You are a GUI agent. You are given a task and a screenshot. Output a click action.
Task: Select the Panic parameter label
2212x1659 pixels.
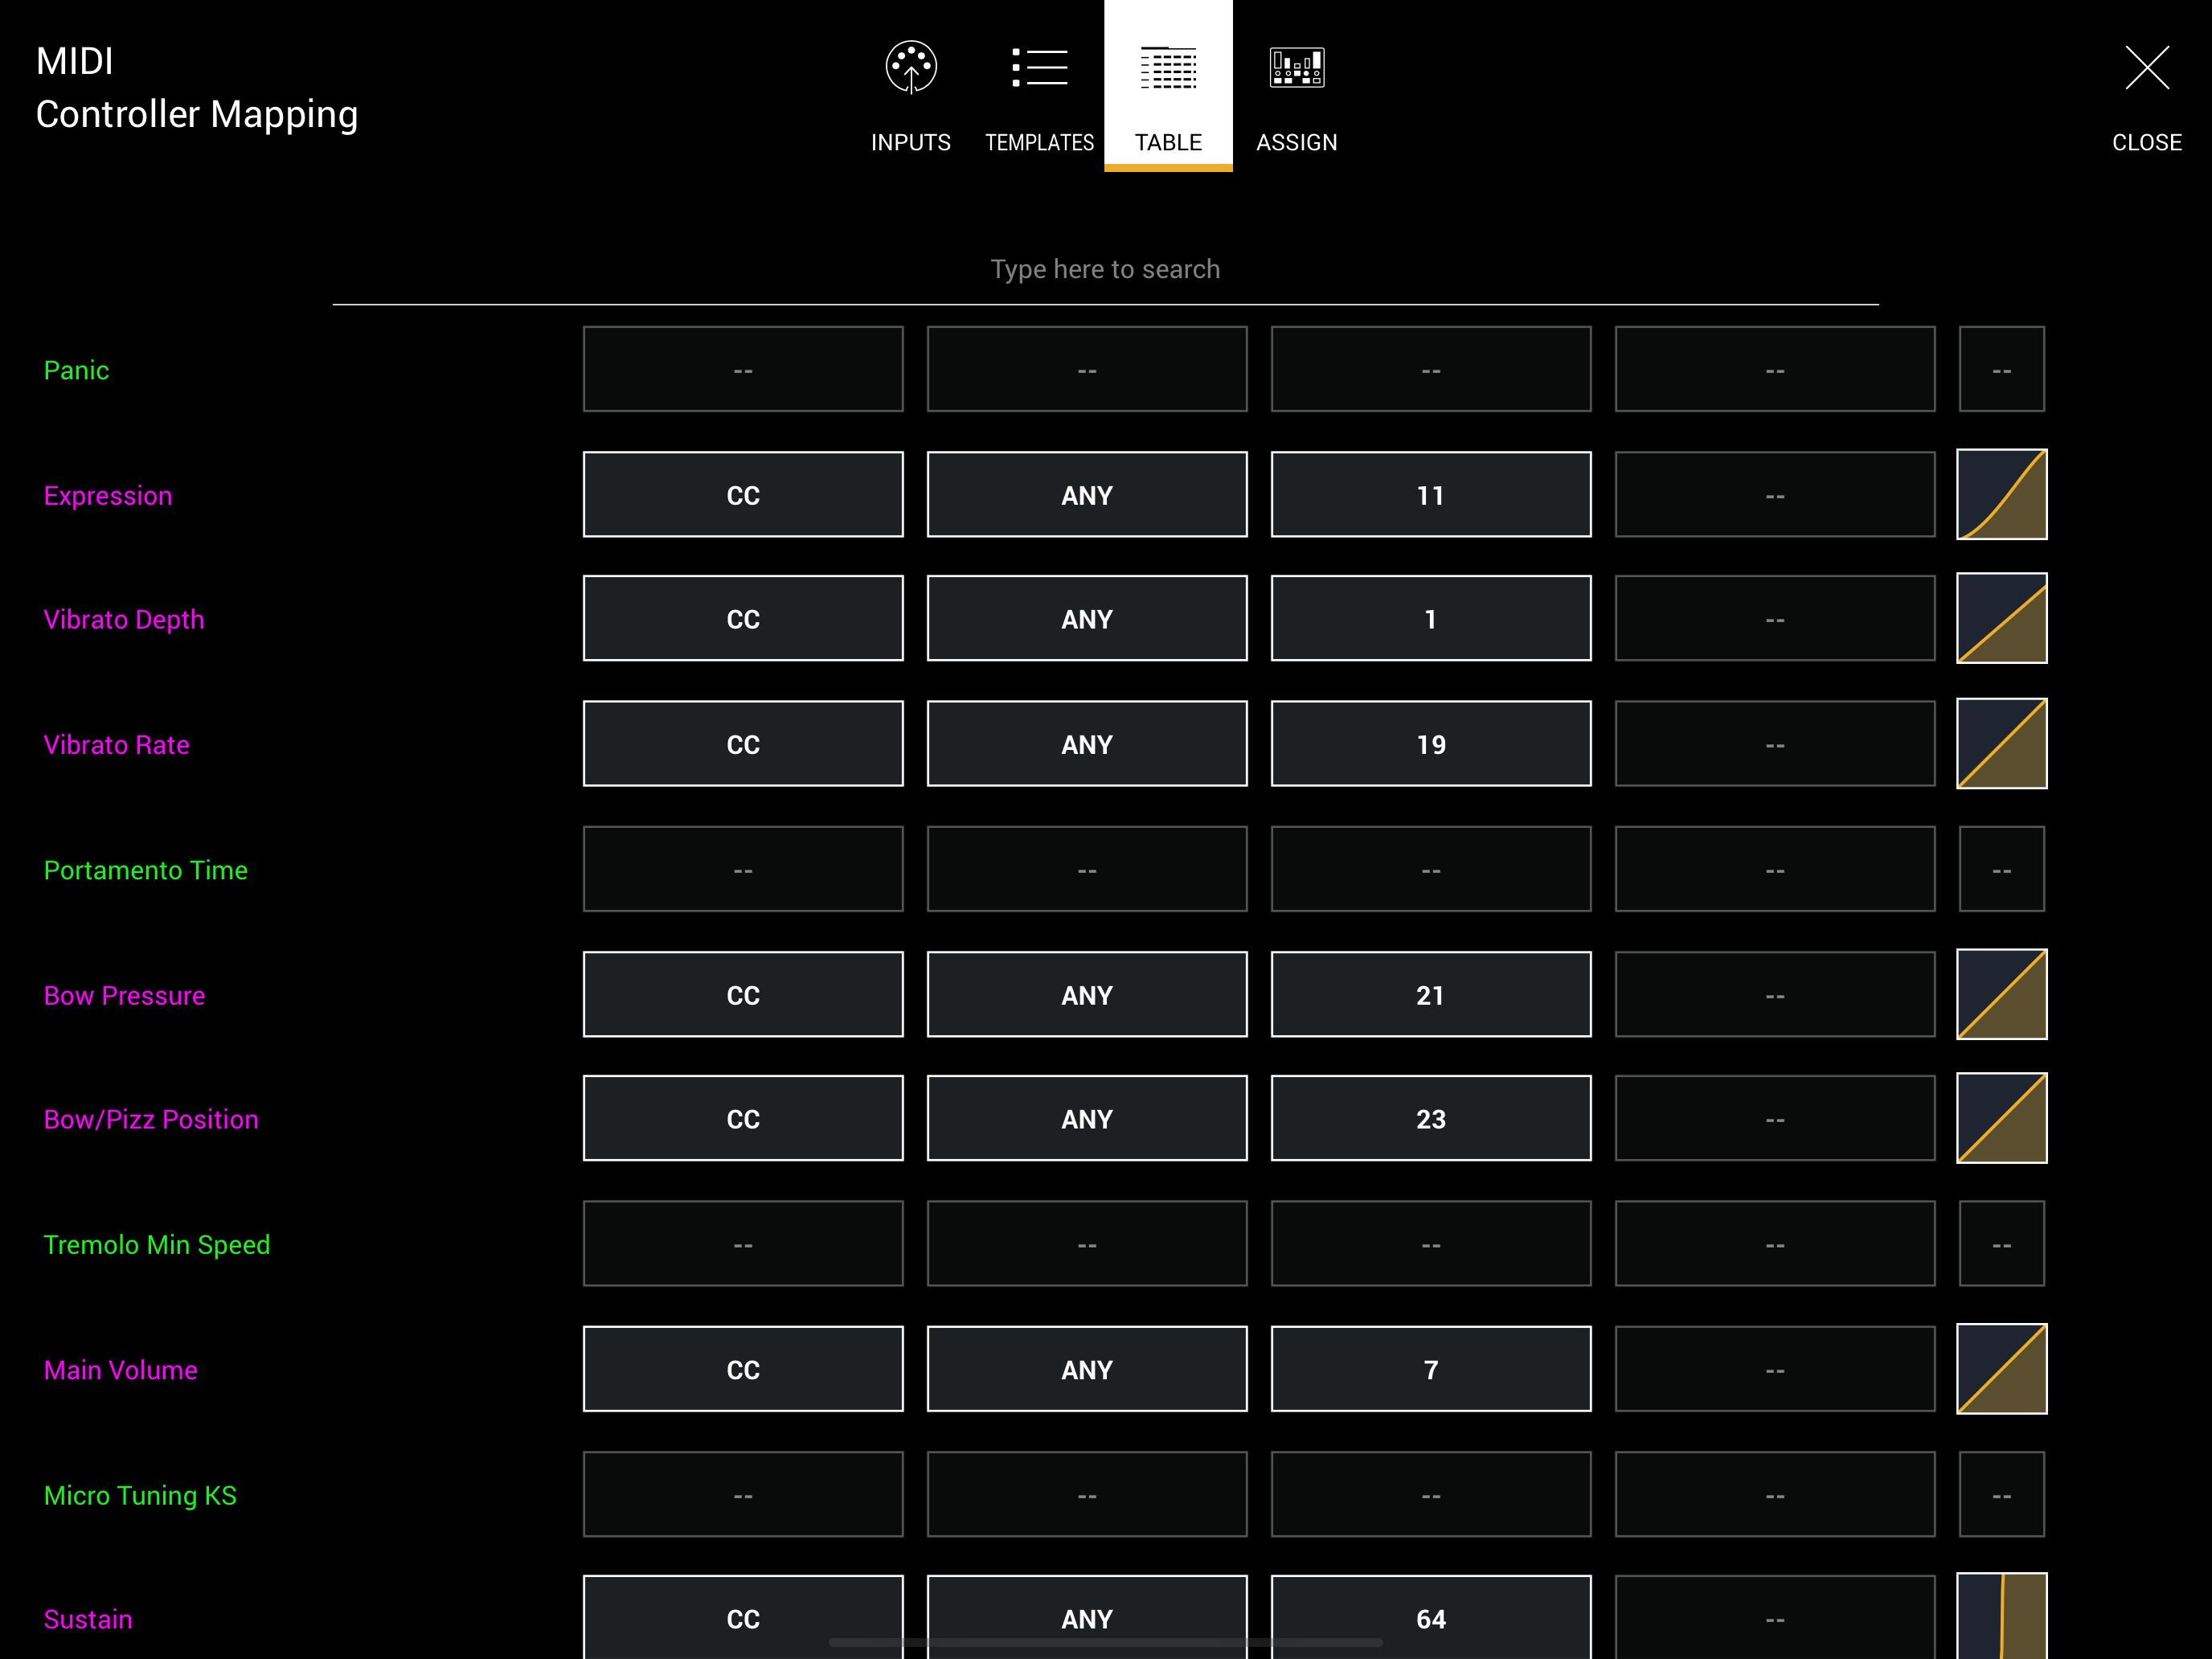click(x=76, y=370)
